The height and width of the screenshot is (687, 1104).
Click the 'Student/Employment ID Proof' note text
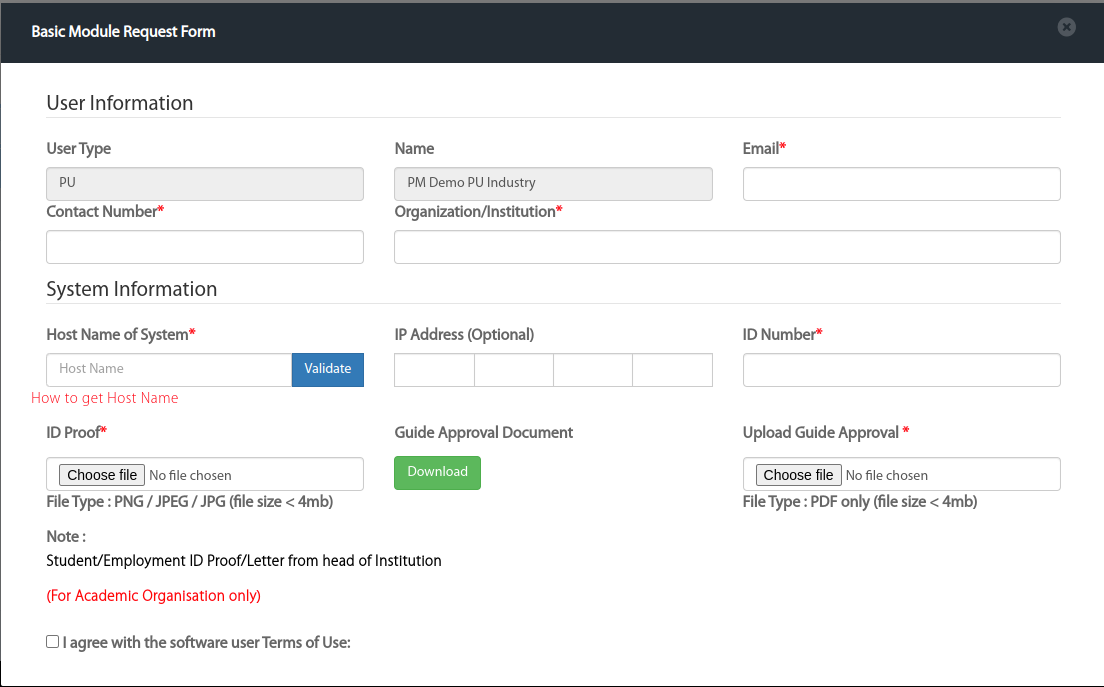(x=244, y=561)
